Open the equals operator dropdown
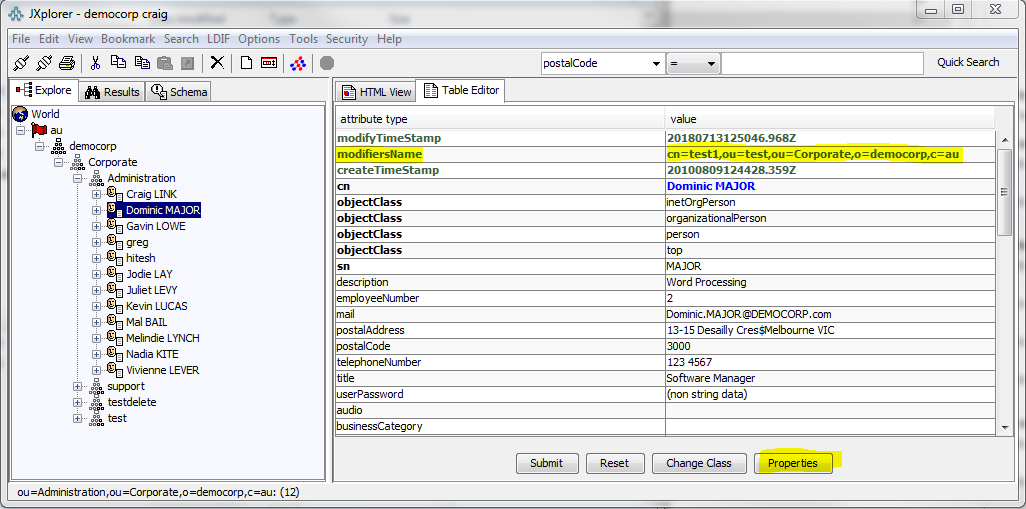This screenshot has height=509, width=1026. pyautogui.click(x=711, y=63)
